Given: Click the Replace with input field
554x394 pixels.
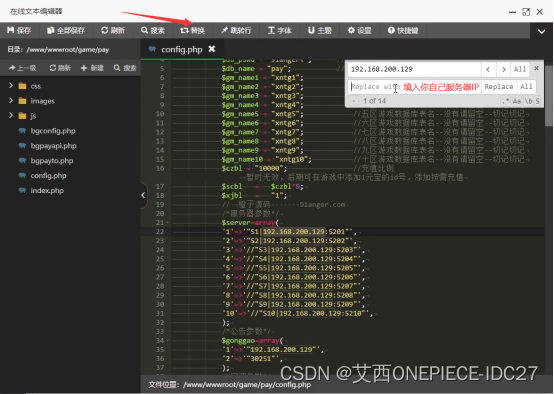Looking at the screenshot, I should [414, 87].
